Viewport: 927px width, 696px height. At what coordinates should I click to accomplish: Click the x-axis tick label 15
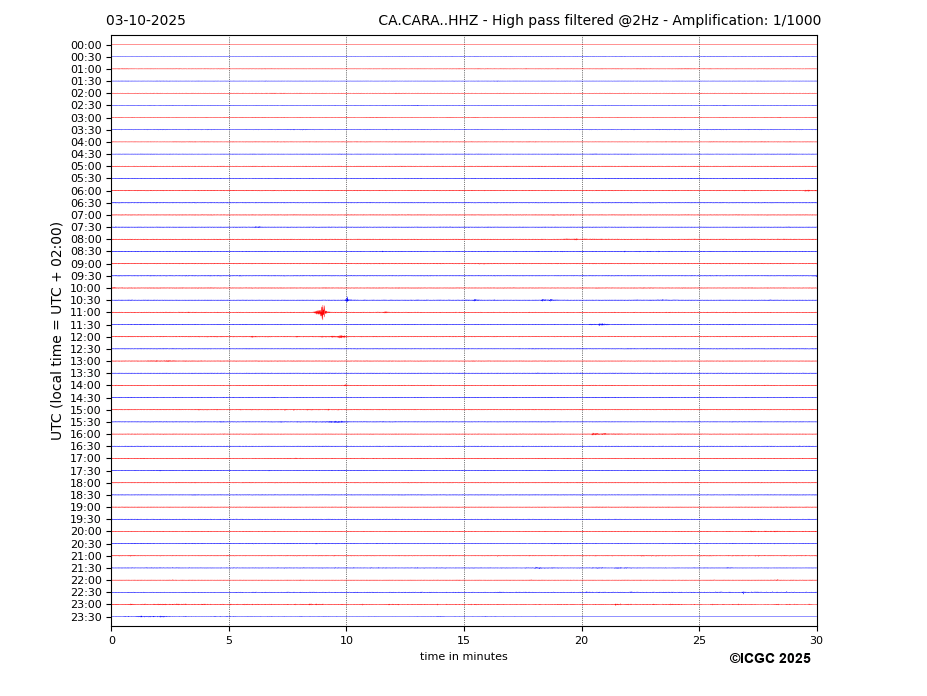(x=464, y=640)
